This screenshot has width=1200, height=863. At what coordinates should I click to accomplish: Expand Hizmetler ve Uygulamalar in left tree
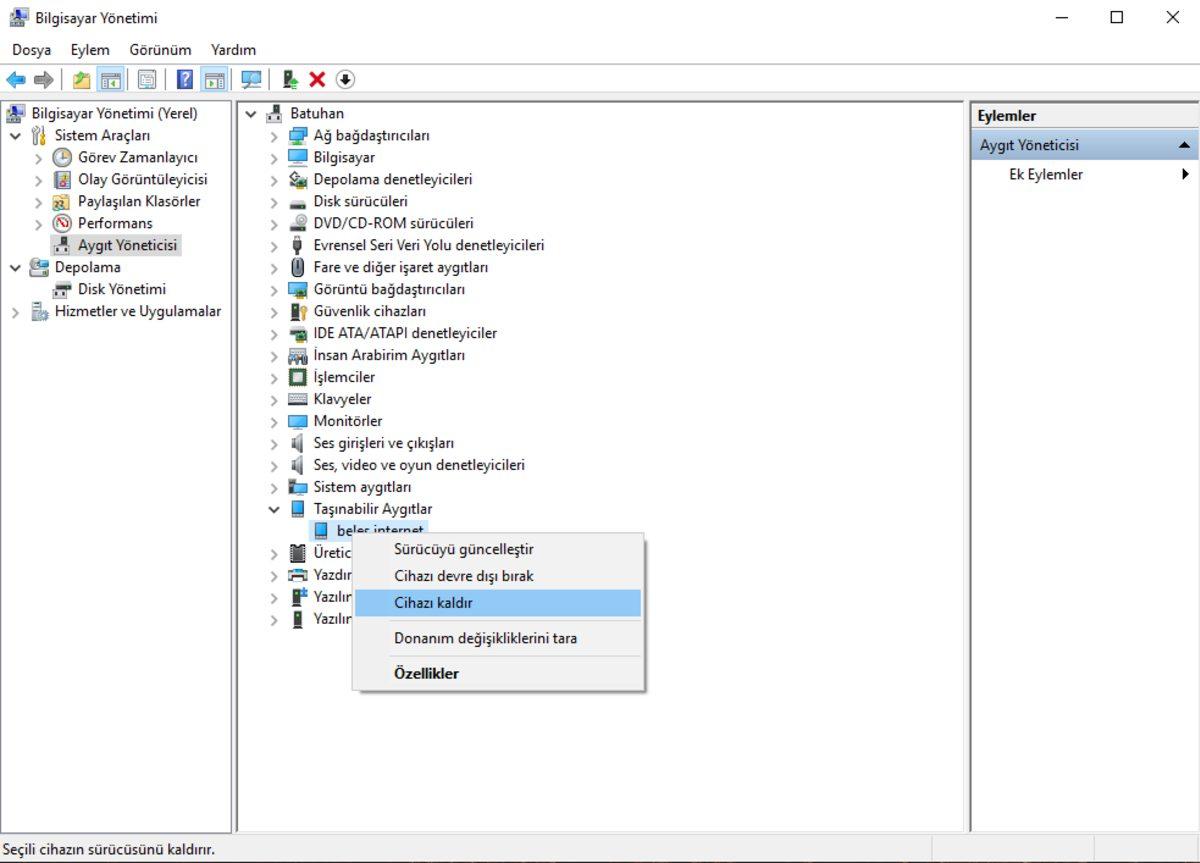click(x=15, y=312)
